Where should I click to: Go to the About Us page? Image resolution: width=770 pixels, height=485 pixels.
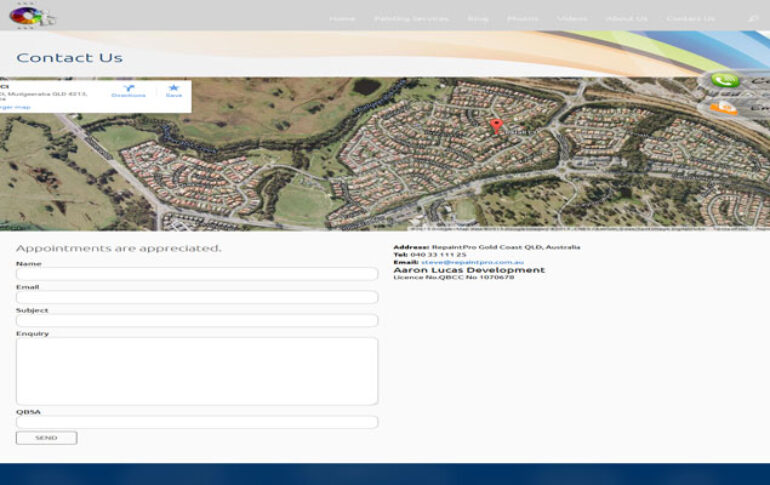pos(627,19)
